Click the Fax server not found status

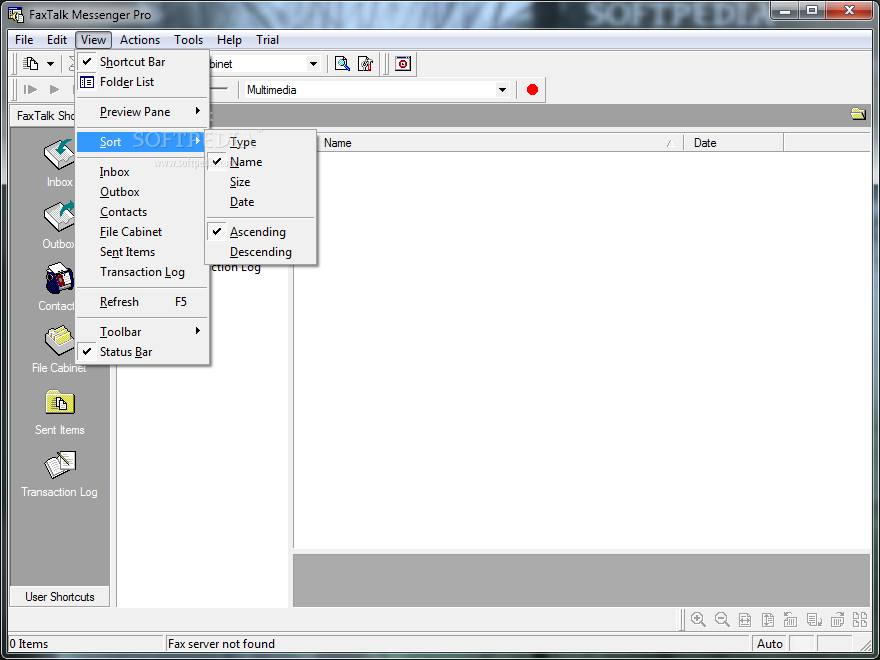pyautogui.click(x=221, y=644)
